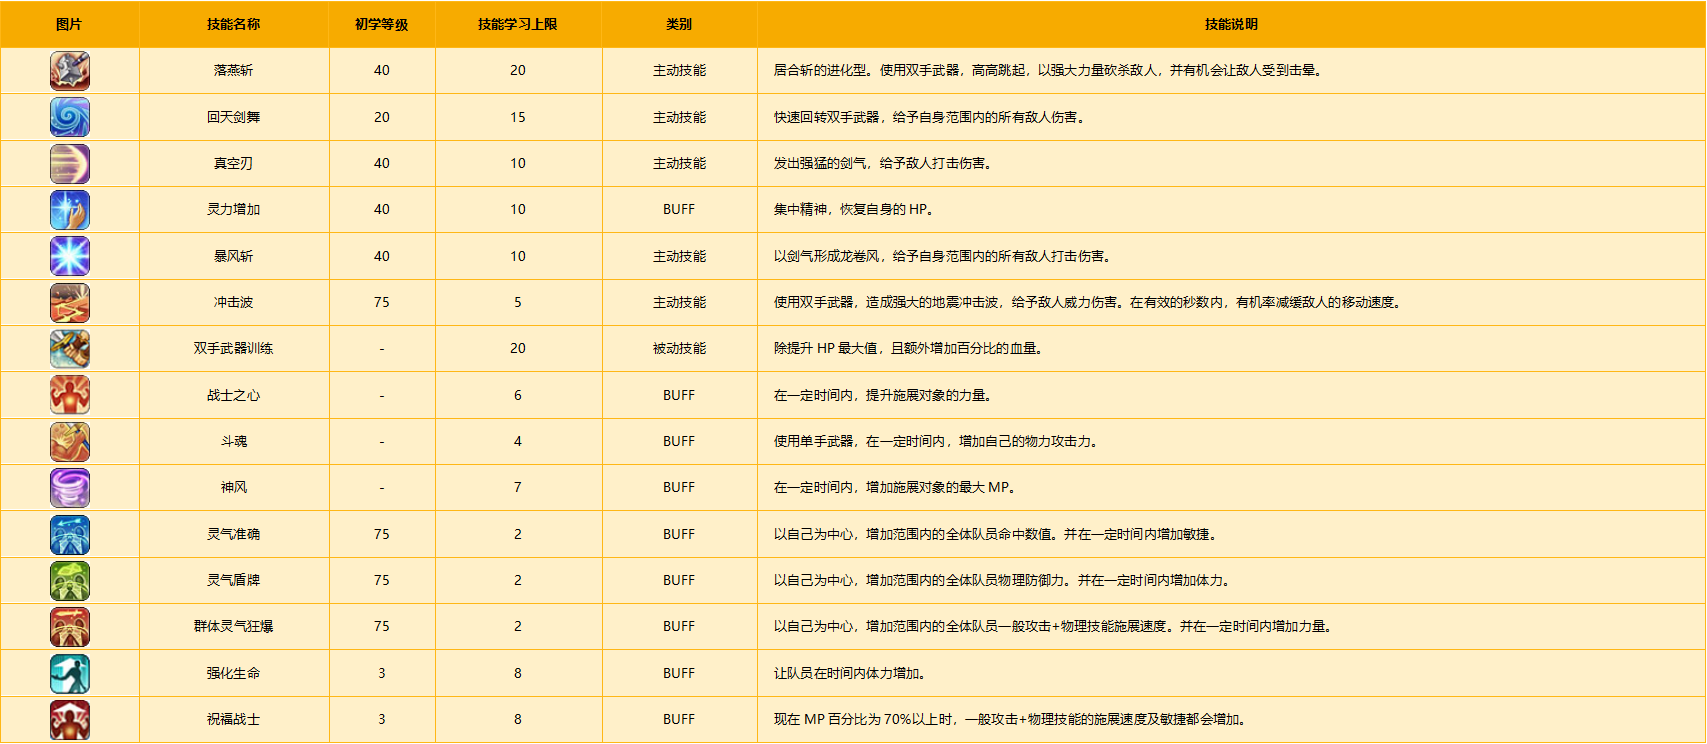Click the 群体灵气狂爆 skill icon
1707x744 pixels.
[x=70, y=627]
